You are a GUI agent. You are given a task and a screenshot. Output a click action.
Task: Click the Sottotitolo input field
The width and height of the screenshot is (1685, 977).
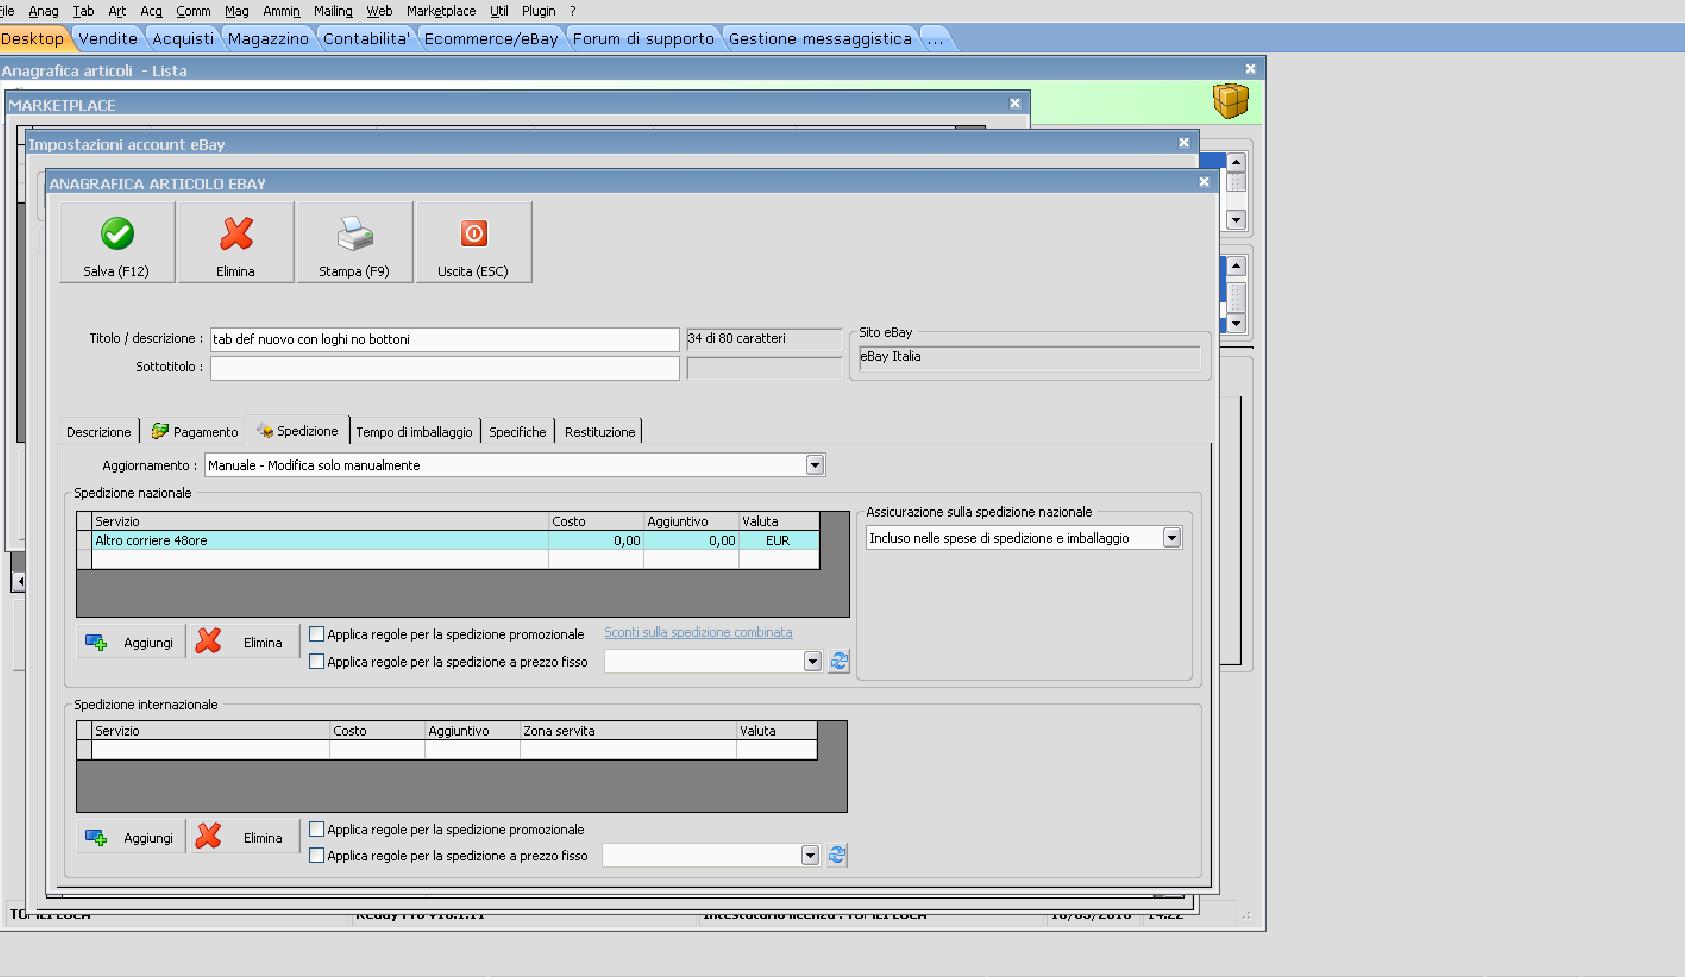(x=445, y=367)
